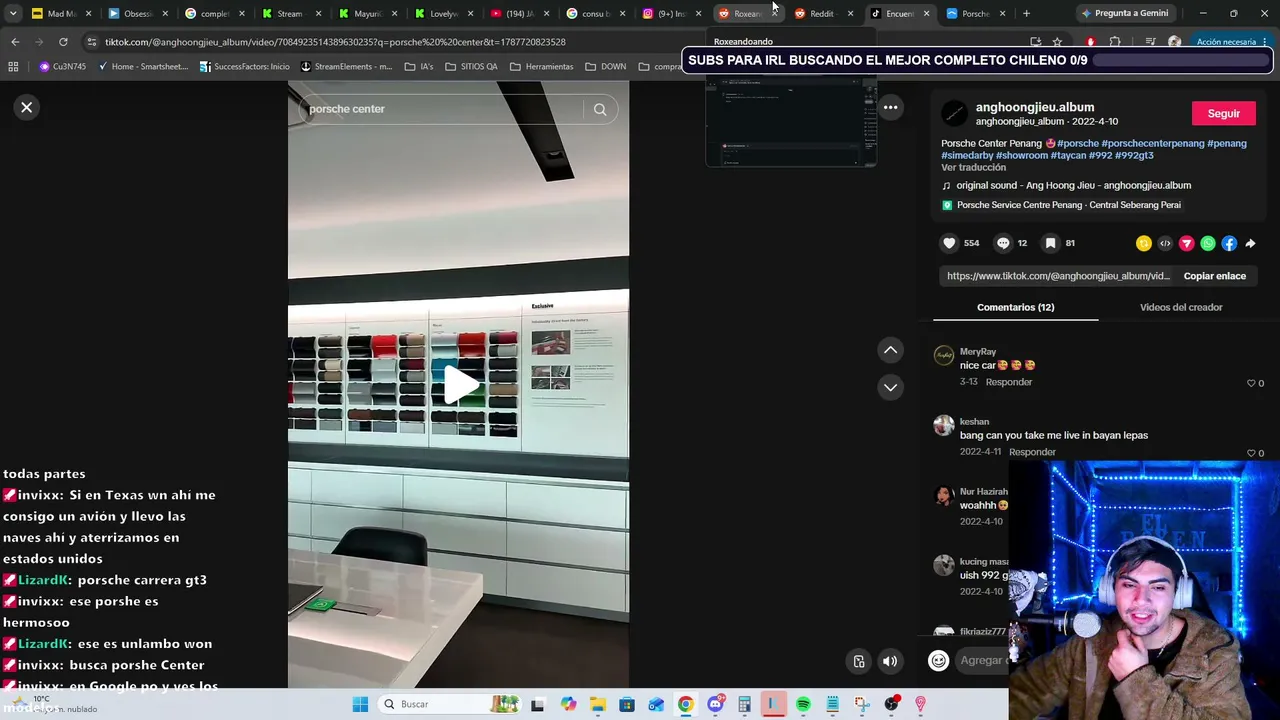Switch to the Obsess browser tab
The image size is (1280, 720).
coord(137,14)
